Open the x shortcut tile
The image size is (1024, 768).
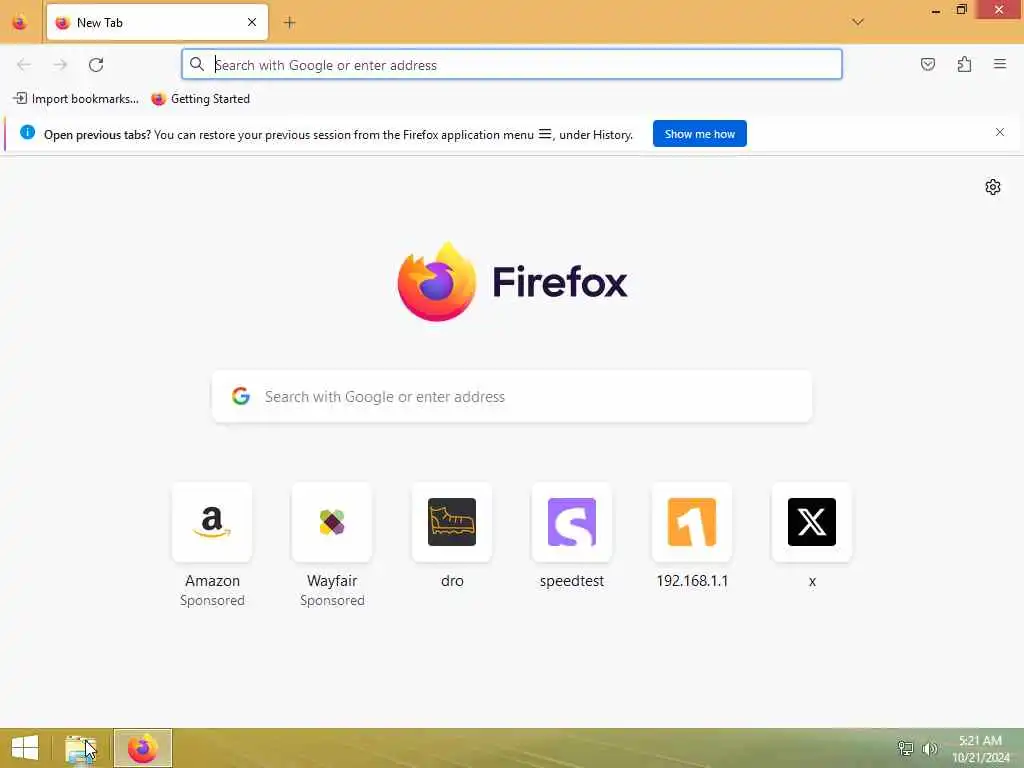(x=812, y=522)
